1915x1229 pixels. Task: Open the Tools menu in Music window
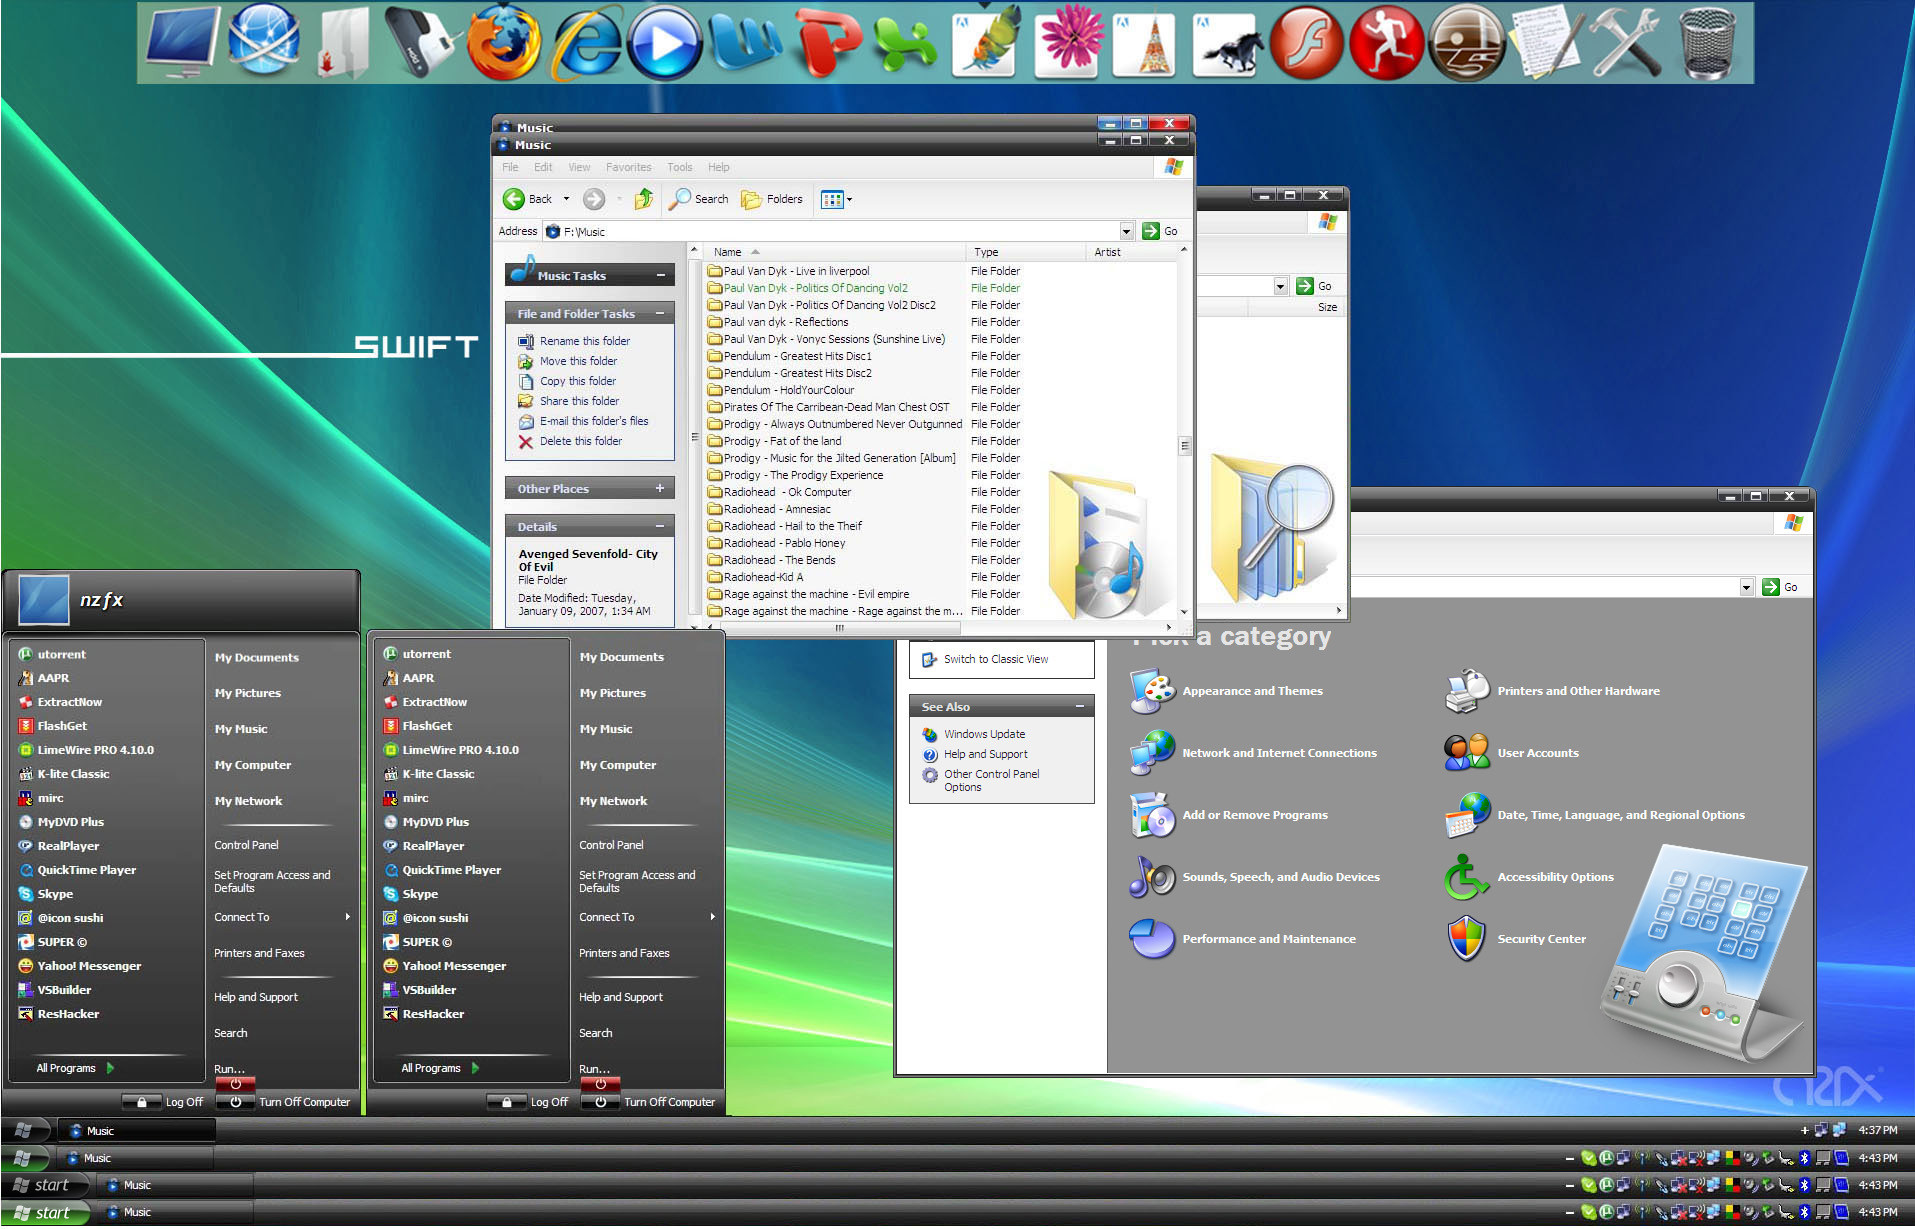[680, 167]
